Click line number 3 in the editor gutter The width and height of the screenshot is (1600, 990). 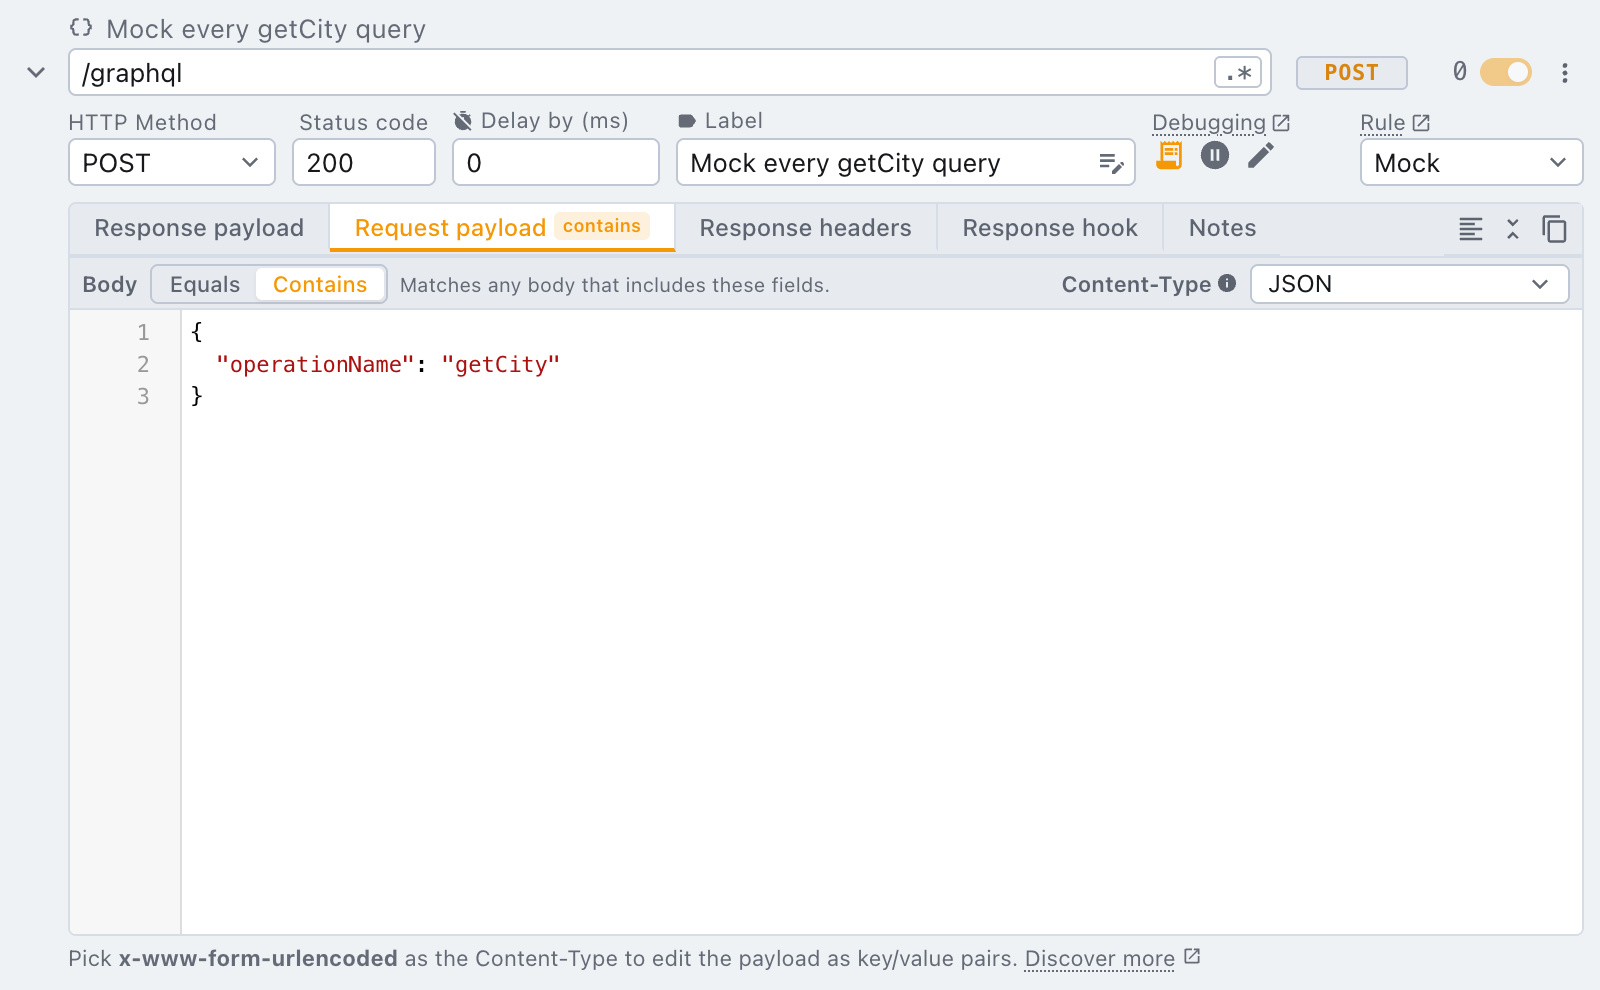click(x=143, y=396)
